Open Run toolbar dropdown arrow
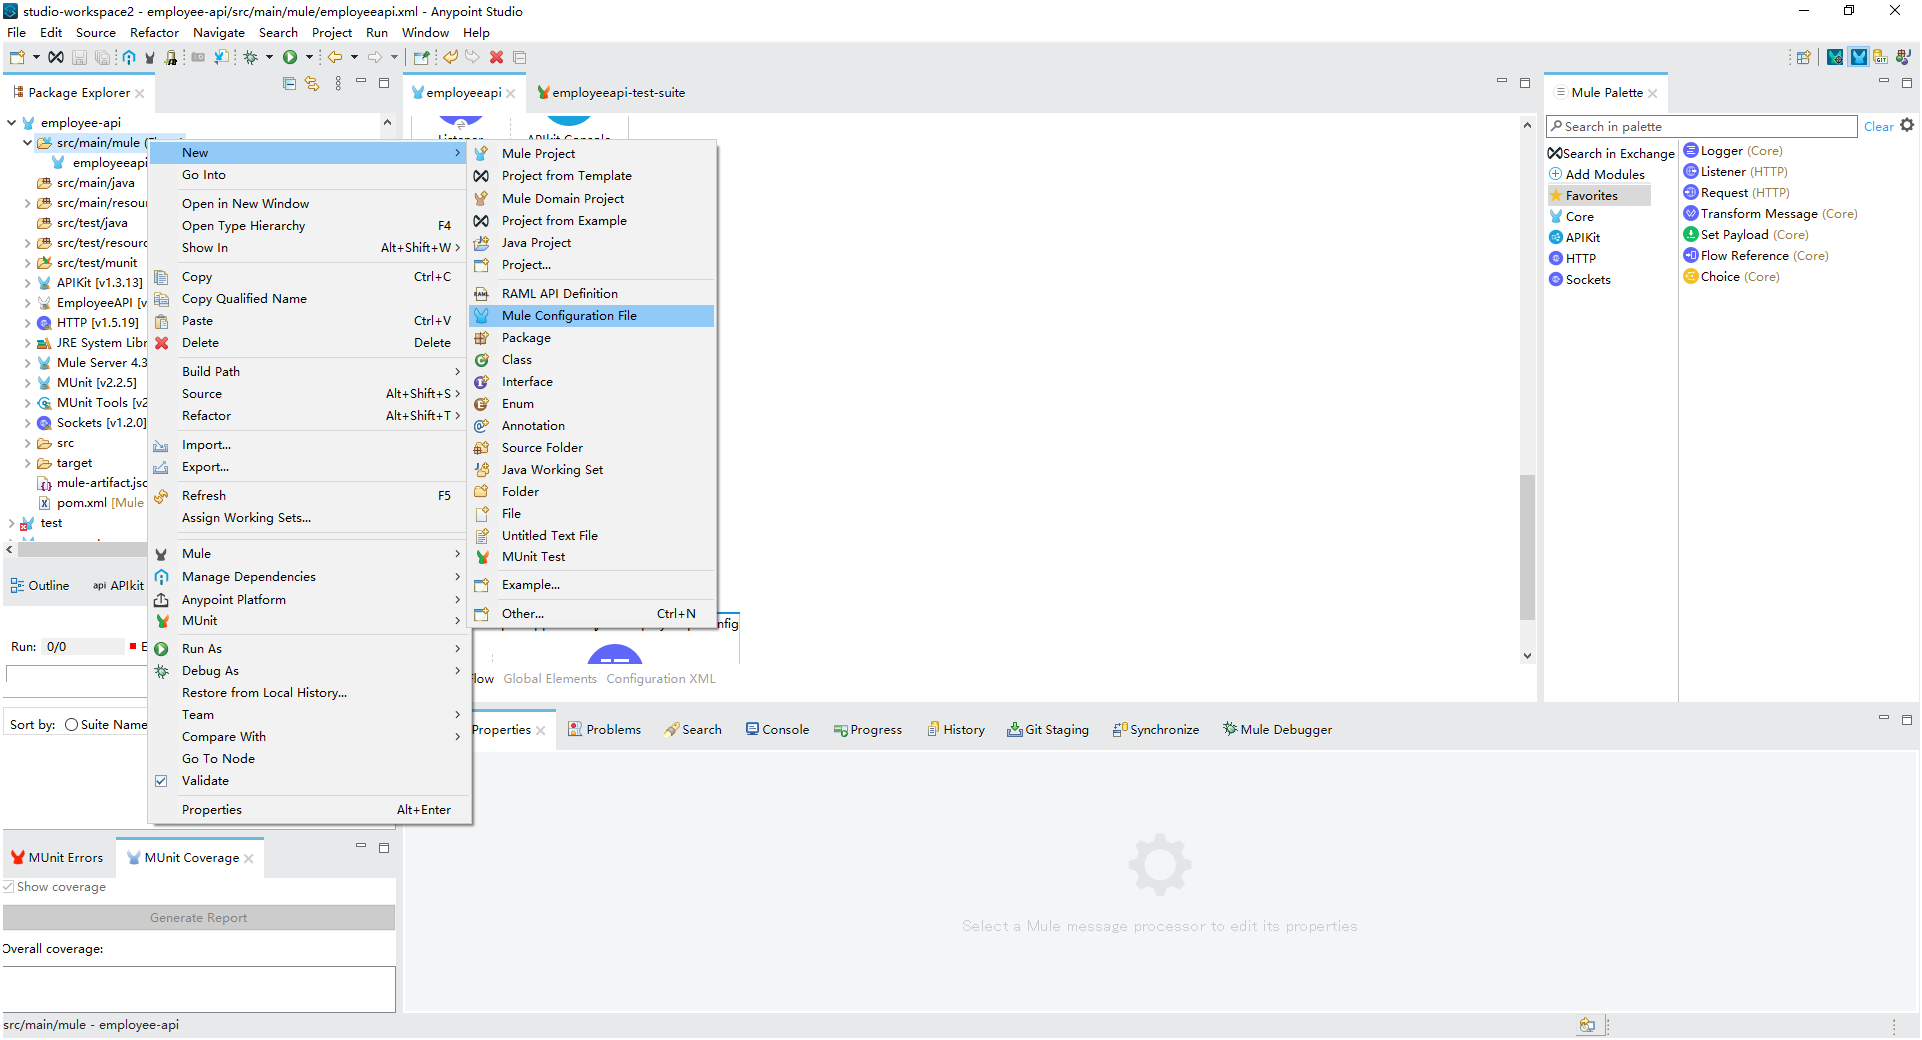The height and width of the screenshot is (1040, 1922). (309, 58)
